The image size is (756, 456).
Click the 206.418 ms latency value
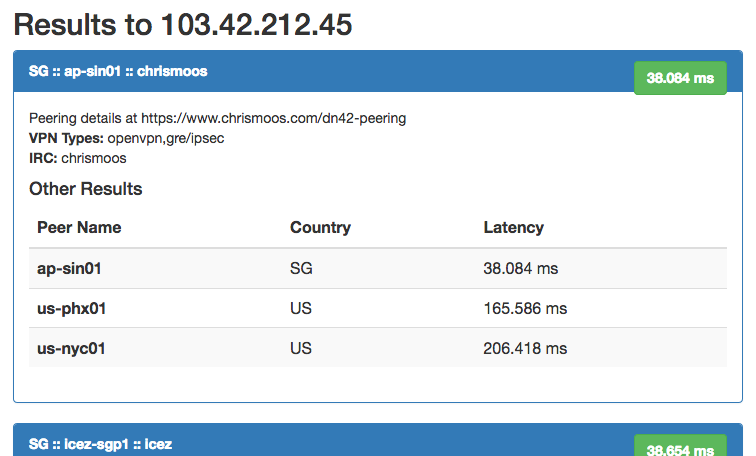(525, 349)
